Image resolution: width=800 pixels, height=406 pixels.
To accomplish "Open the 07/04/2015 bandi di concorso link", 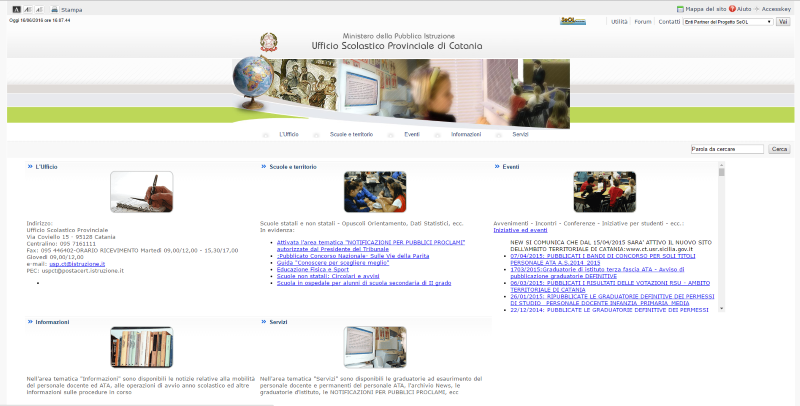I will pyautogui.click(x=603, y=259).
